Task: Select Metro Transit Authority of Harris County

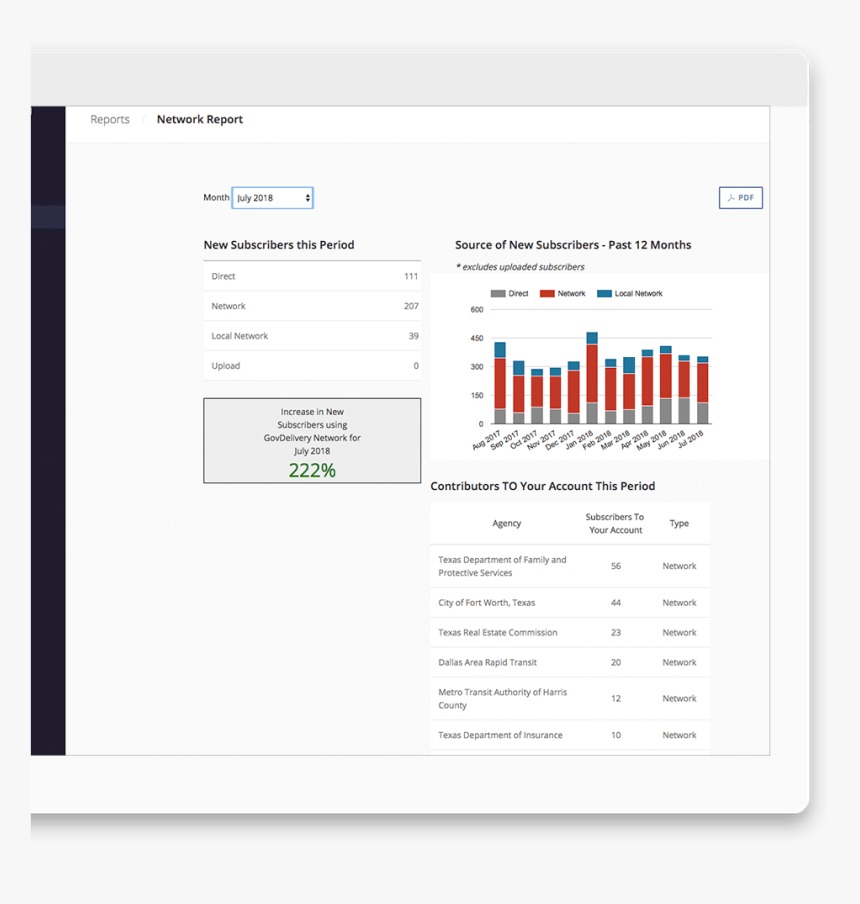Action: [x=570, y=698]
